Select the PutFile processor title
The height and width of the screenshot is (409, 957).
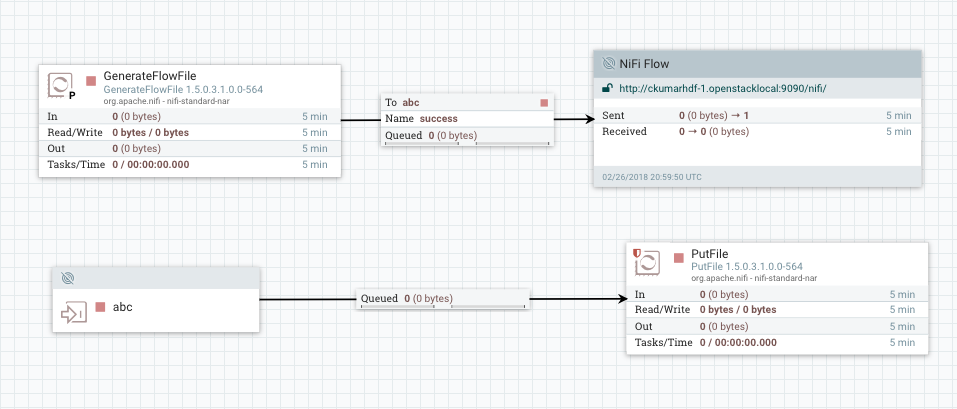710,254
